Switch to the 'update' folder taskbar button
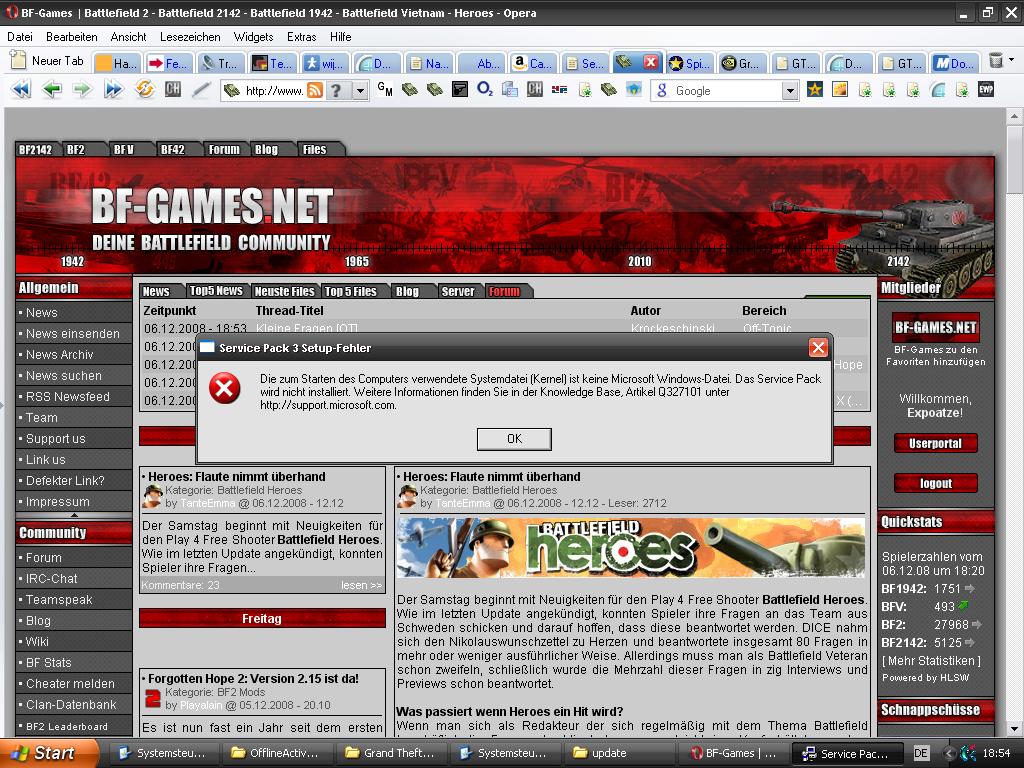1024x768 pixels. click(617, 753)
